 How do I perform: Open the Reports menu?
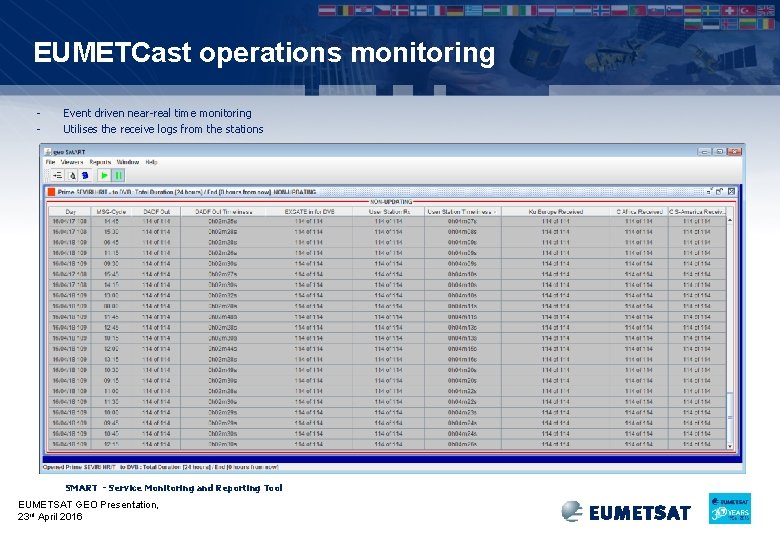point(100,162)
